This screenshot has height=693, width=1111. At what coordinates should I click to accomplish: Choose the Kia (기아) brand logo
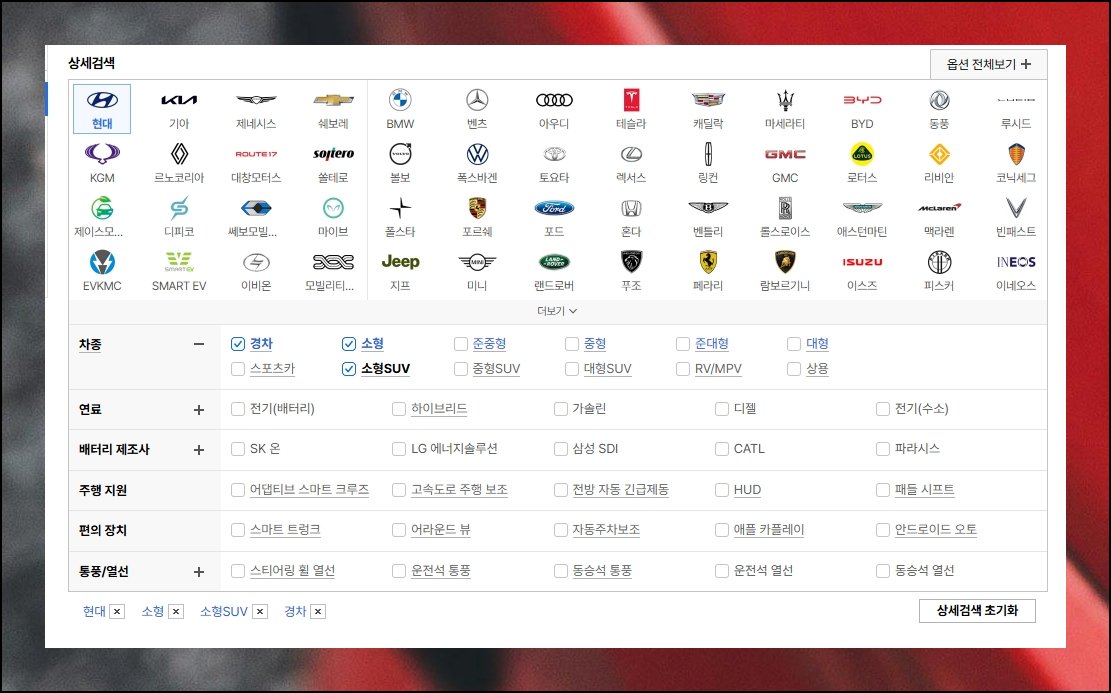pyautogui.click(x=179, y=101)
